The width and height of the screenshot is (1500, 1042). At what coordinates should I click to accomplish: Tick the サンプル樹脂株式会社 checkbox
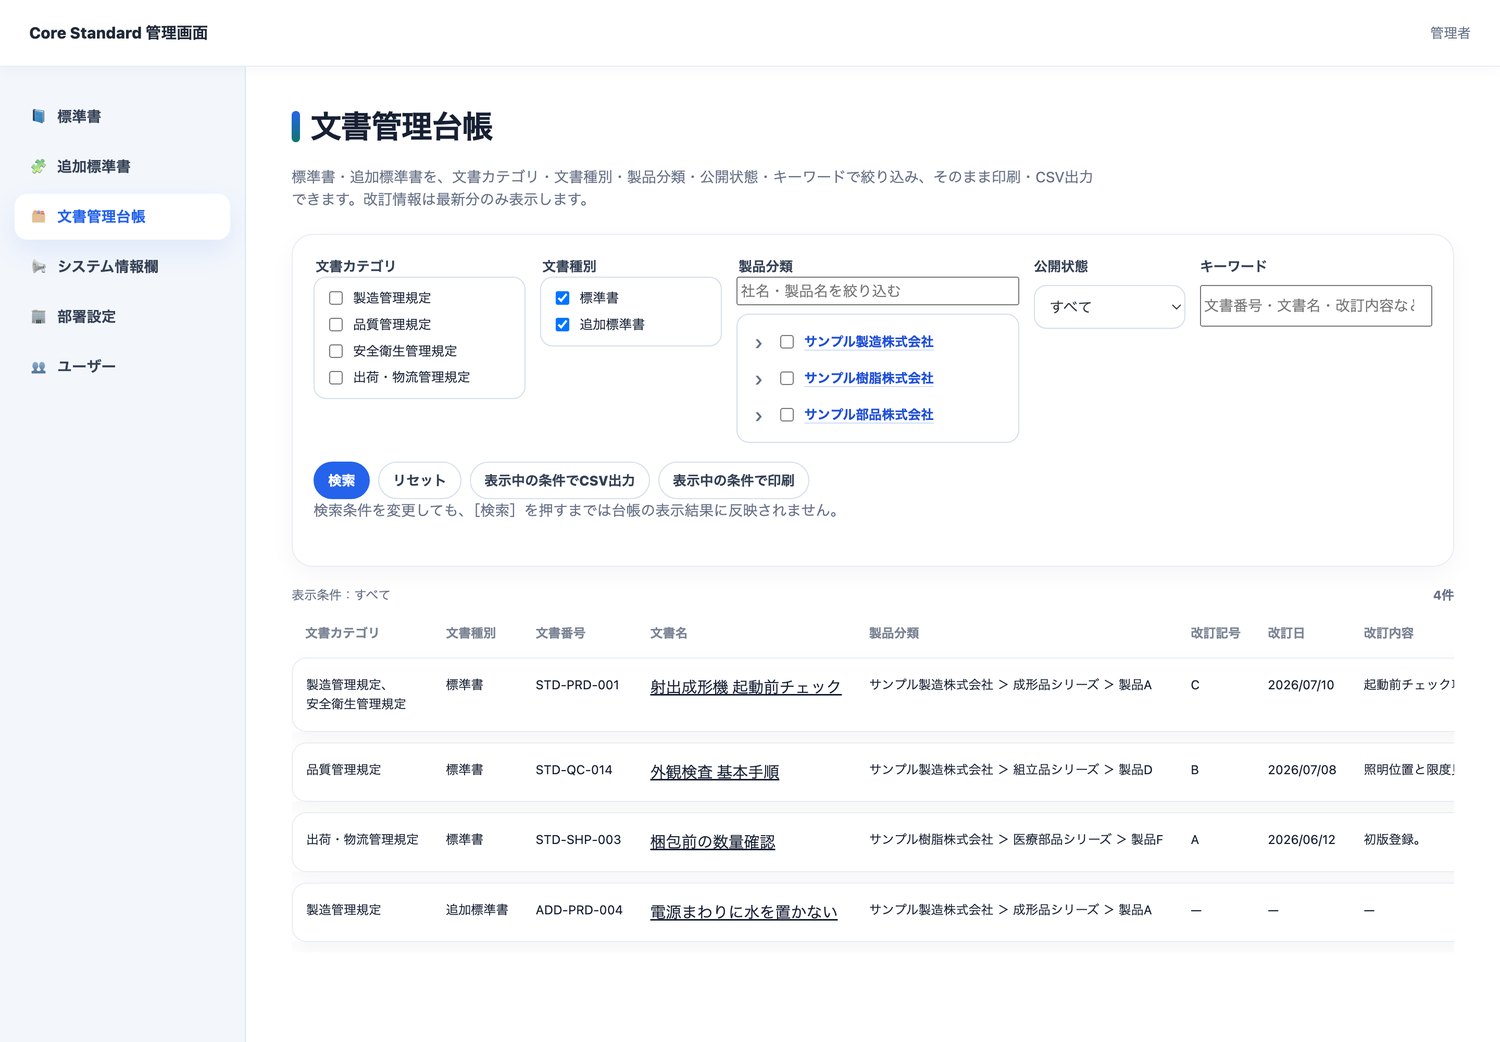[x=787, y=378]
